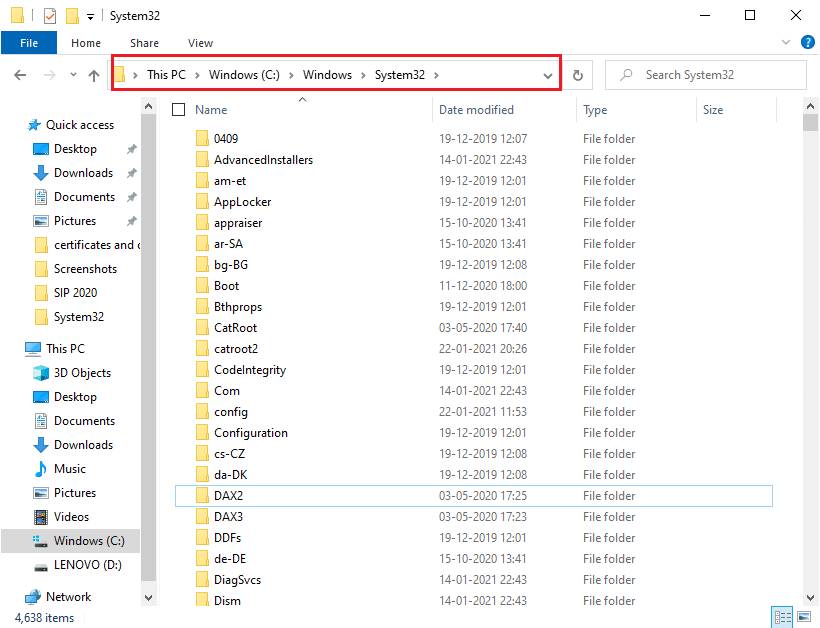This screenshot has width=820, height=628.
Task: Click navigation pane scroll down arrow
Action: pos(149,598)
